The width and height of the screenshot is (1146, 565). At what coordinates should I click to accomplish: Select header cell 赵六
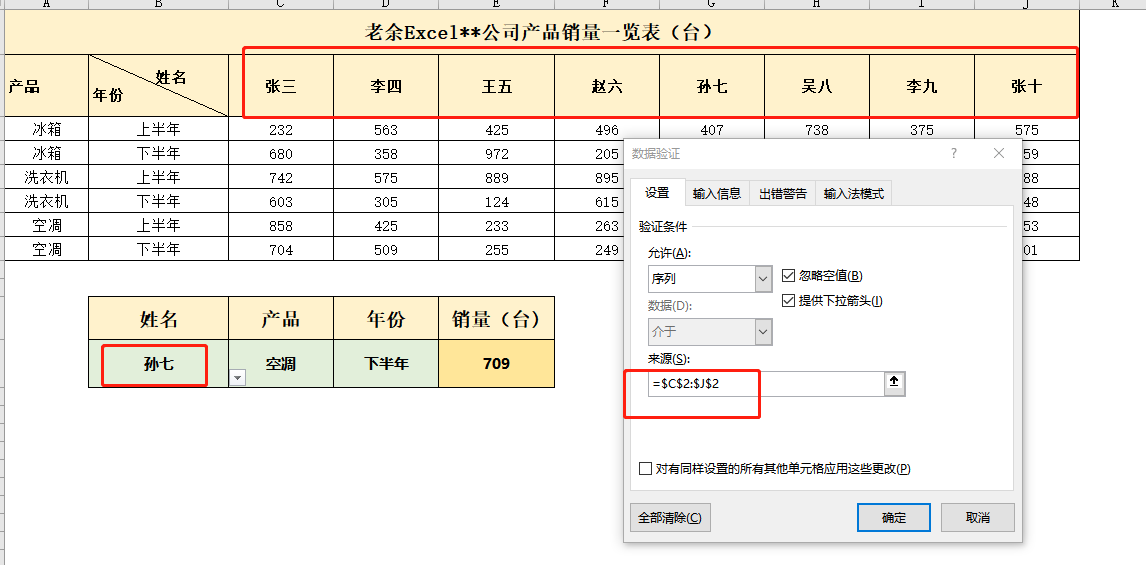(607, 86)
